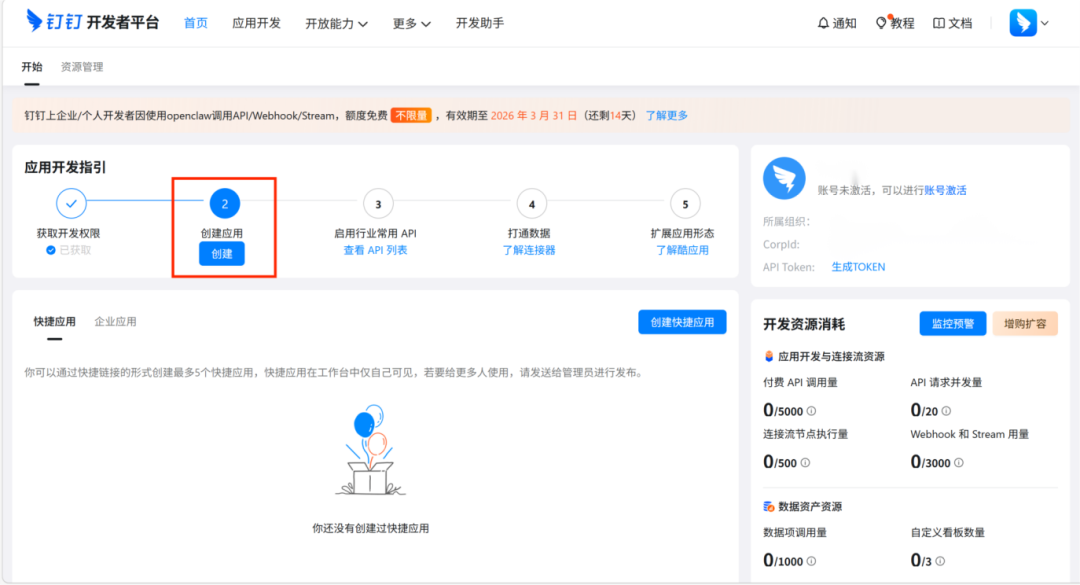1080x585 pixels.
Task: Switch to the 资源管理 tab
Action: (x=82, y=67)
